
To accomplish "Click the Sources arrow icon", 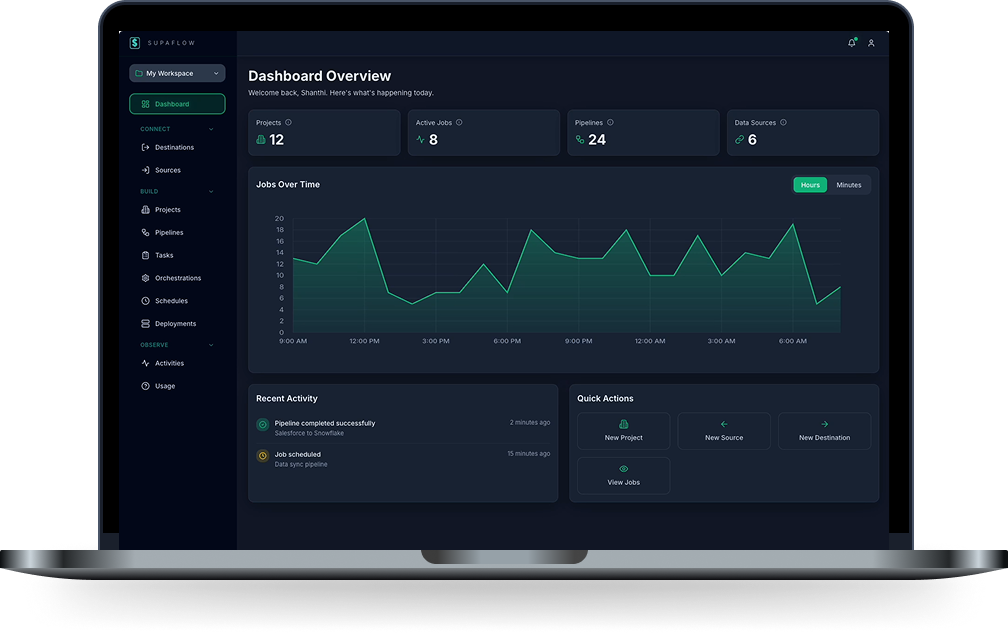I will pyautogui.click(x=145, y=170).
